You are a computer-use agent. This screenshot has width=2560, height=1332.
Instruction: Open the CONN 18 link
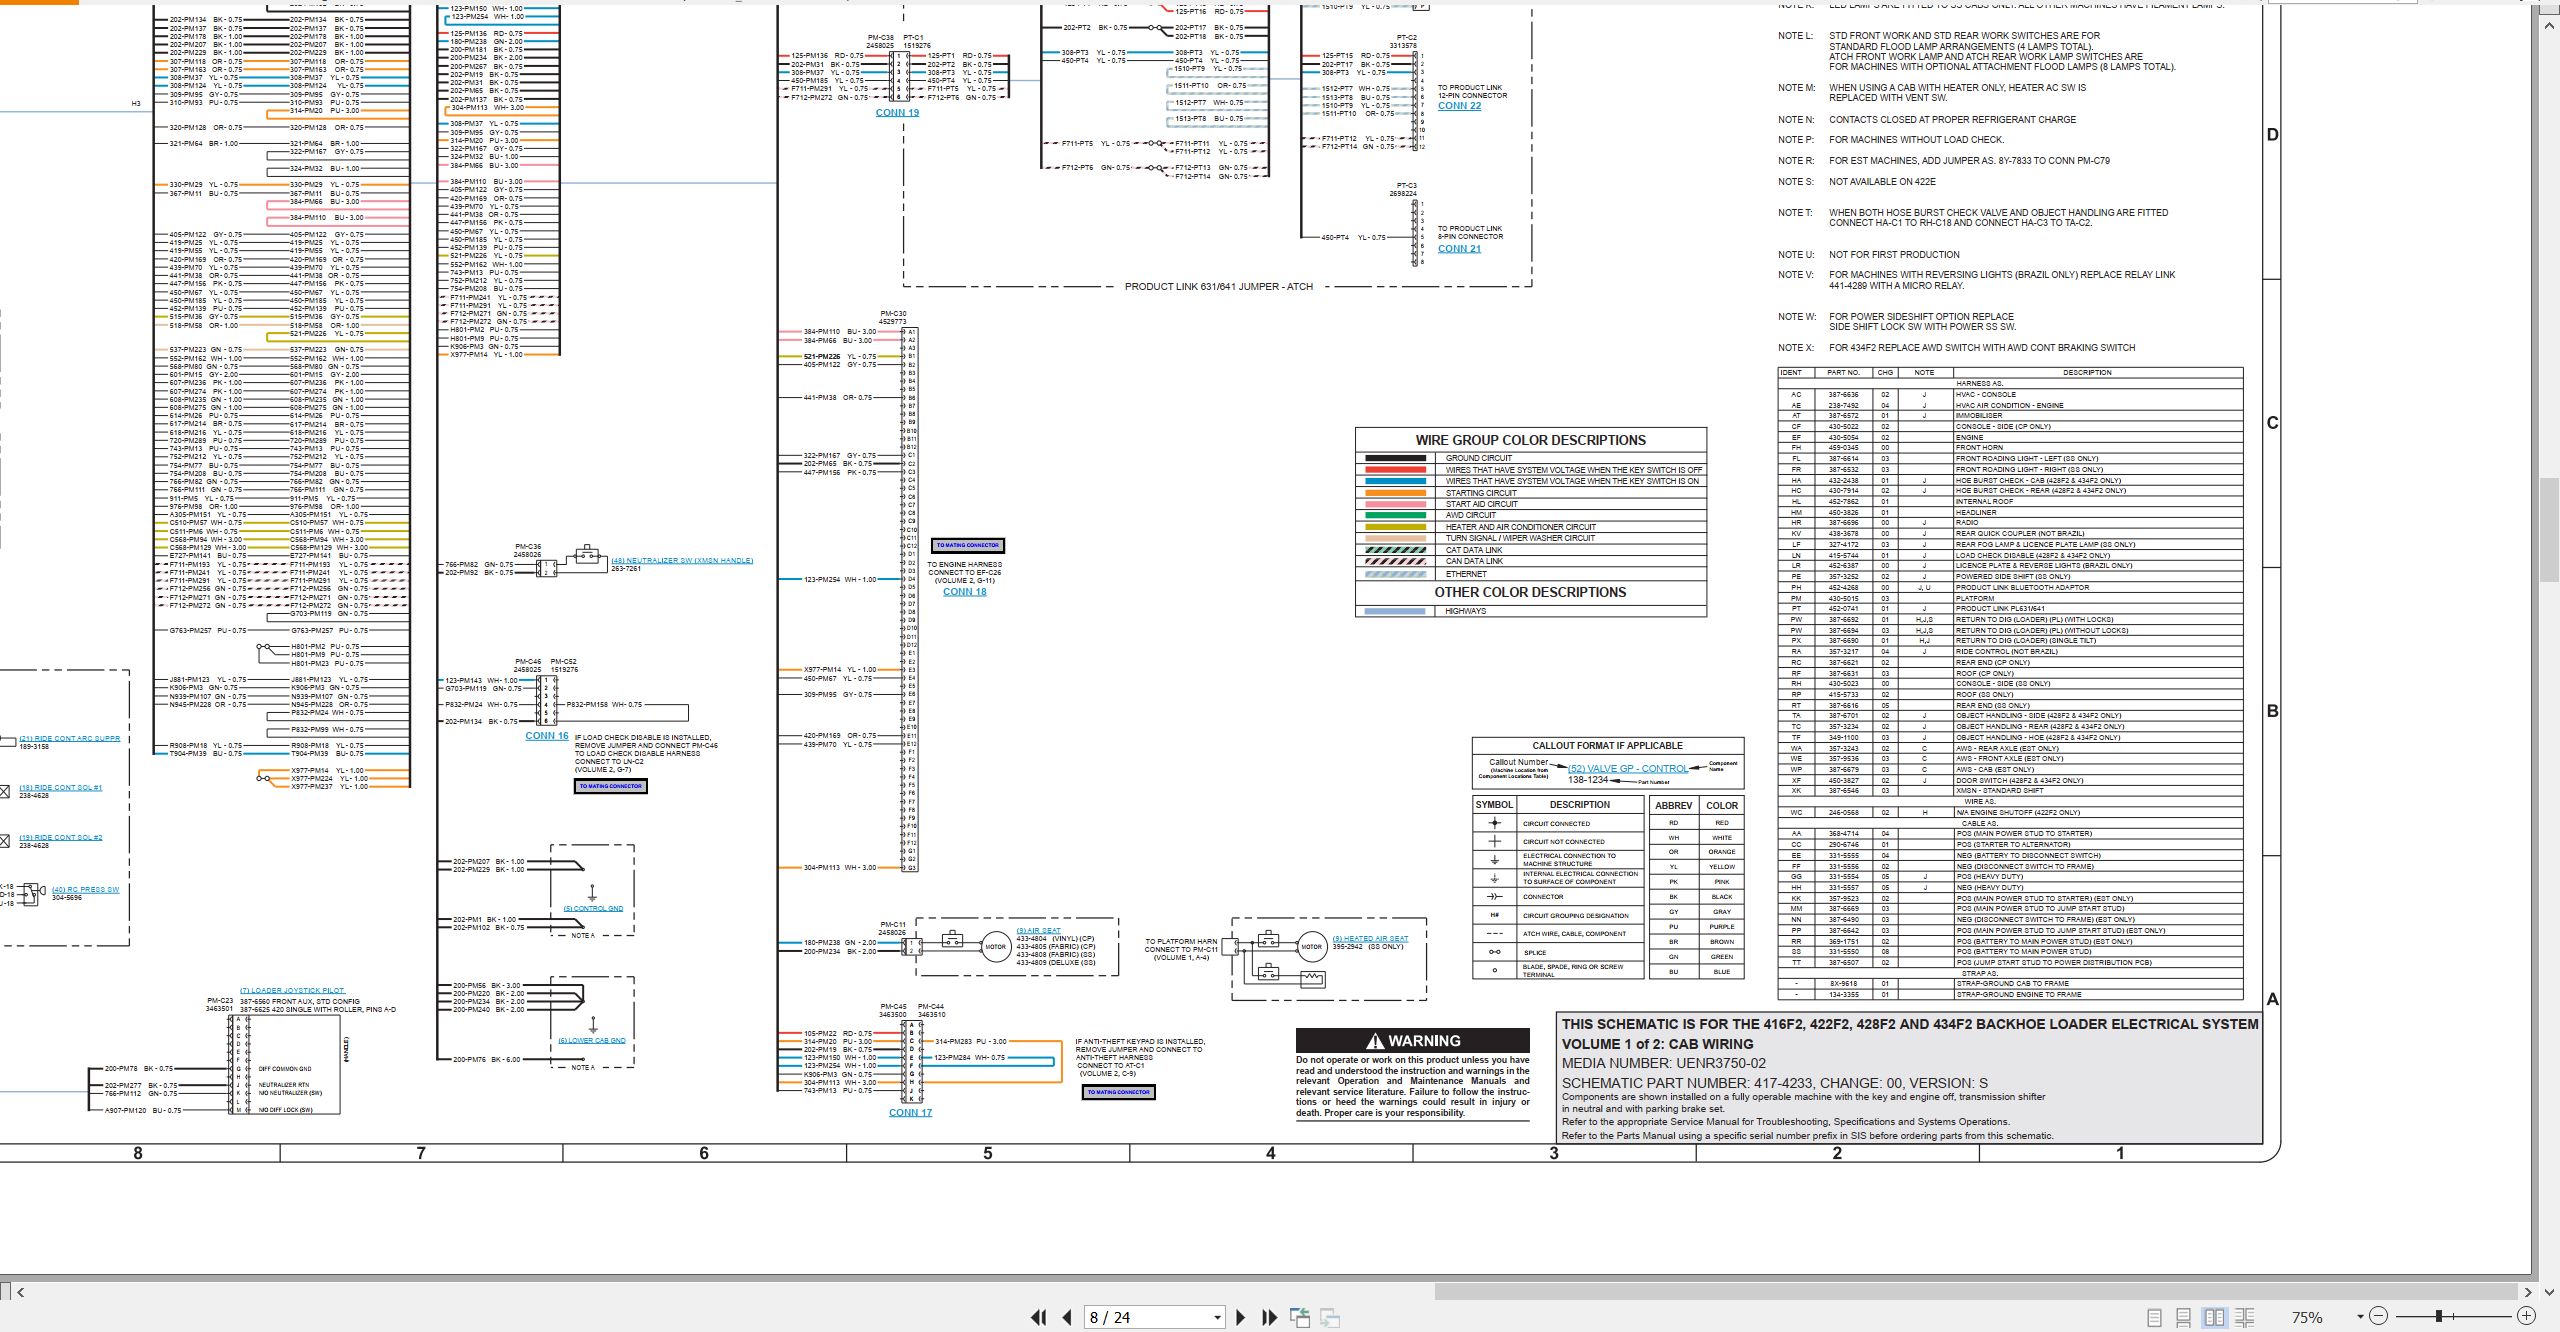click(x=964, y=592)
